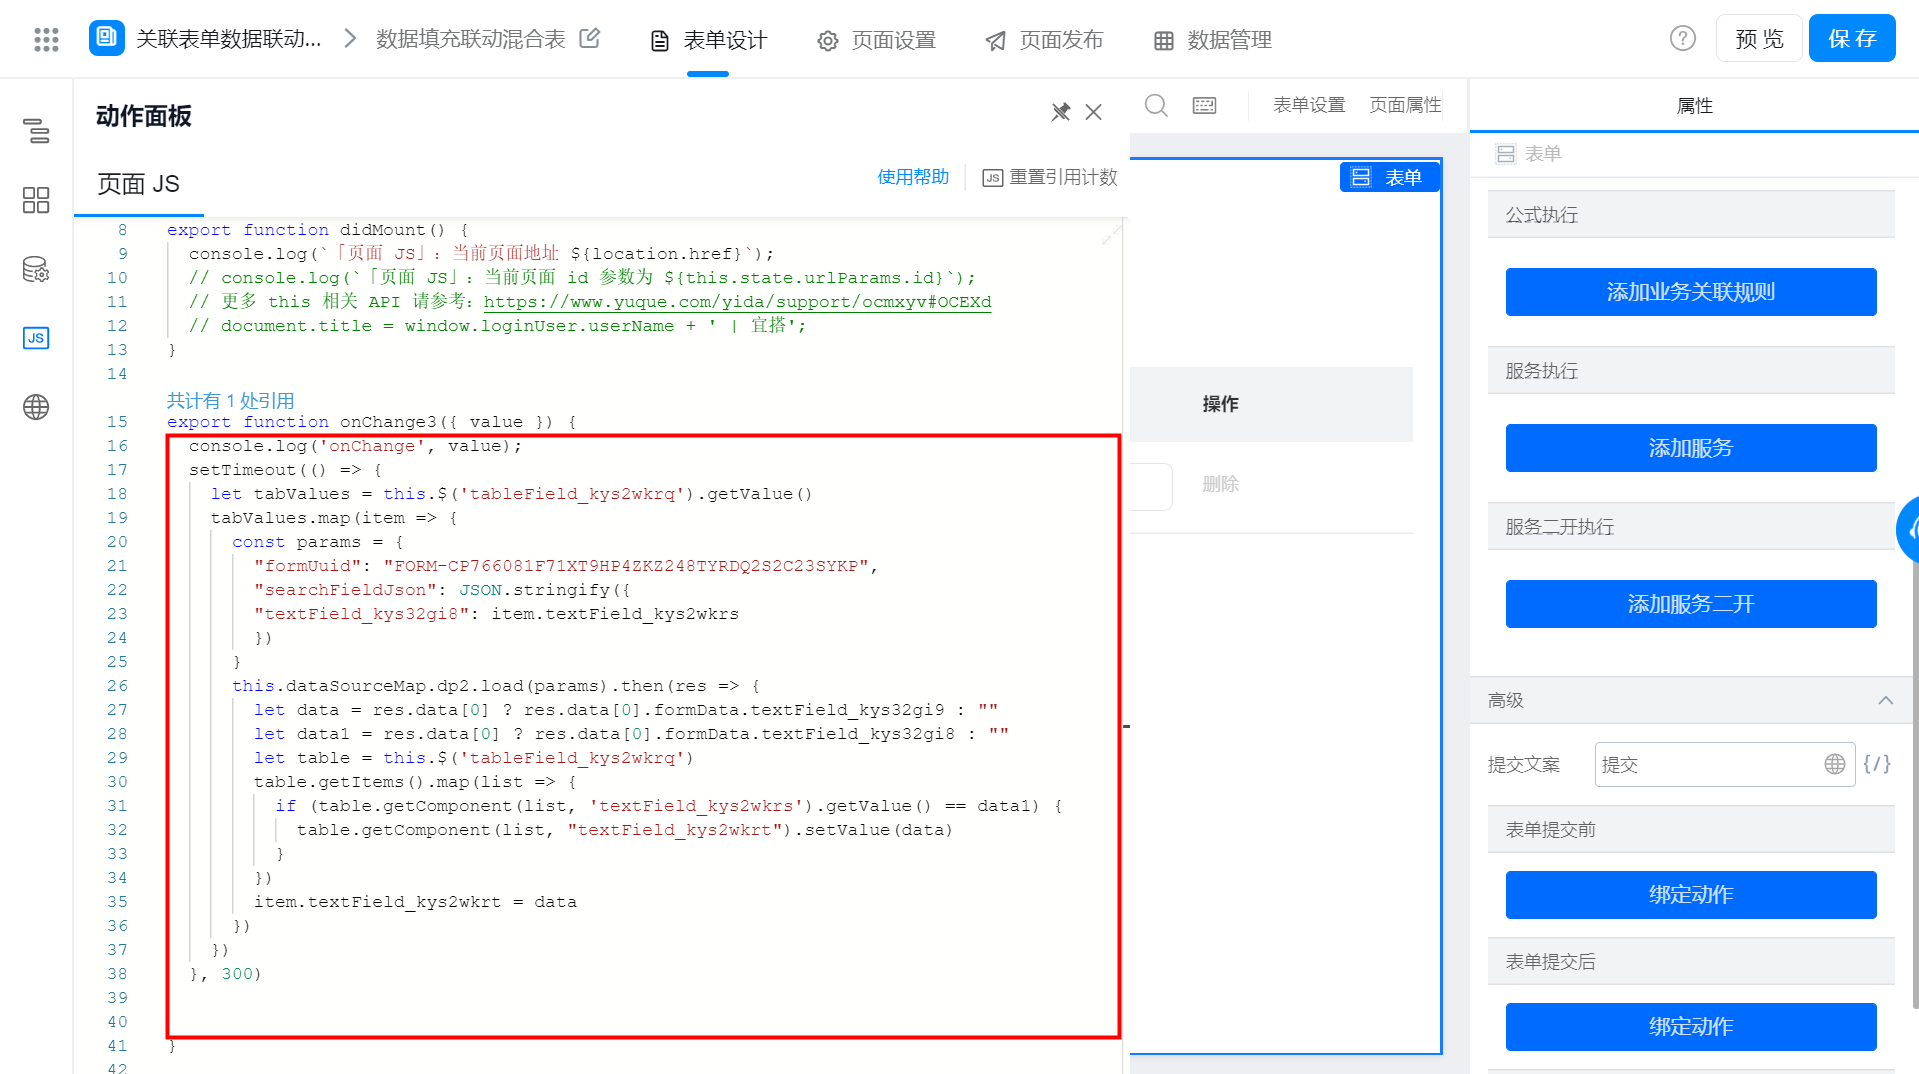Click the 删除 action in table row
The height and width of the screenshot is (1074, 1919).
click(x=1220, y=484)
